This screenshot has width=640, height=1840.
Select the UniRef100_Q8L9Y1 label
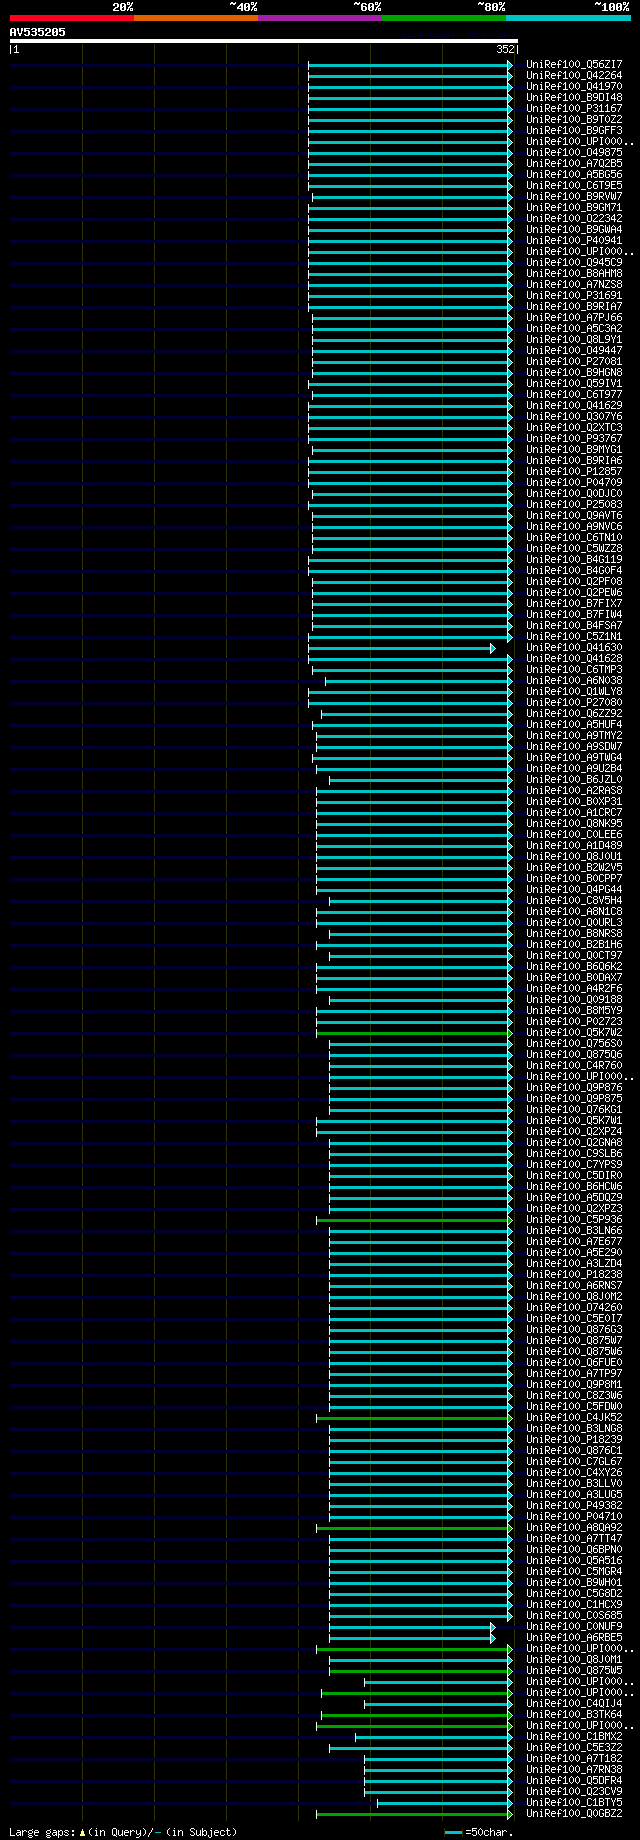click(x=574, y=339)
